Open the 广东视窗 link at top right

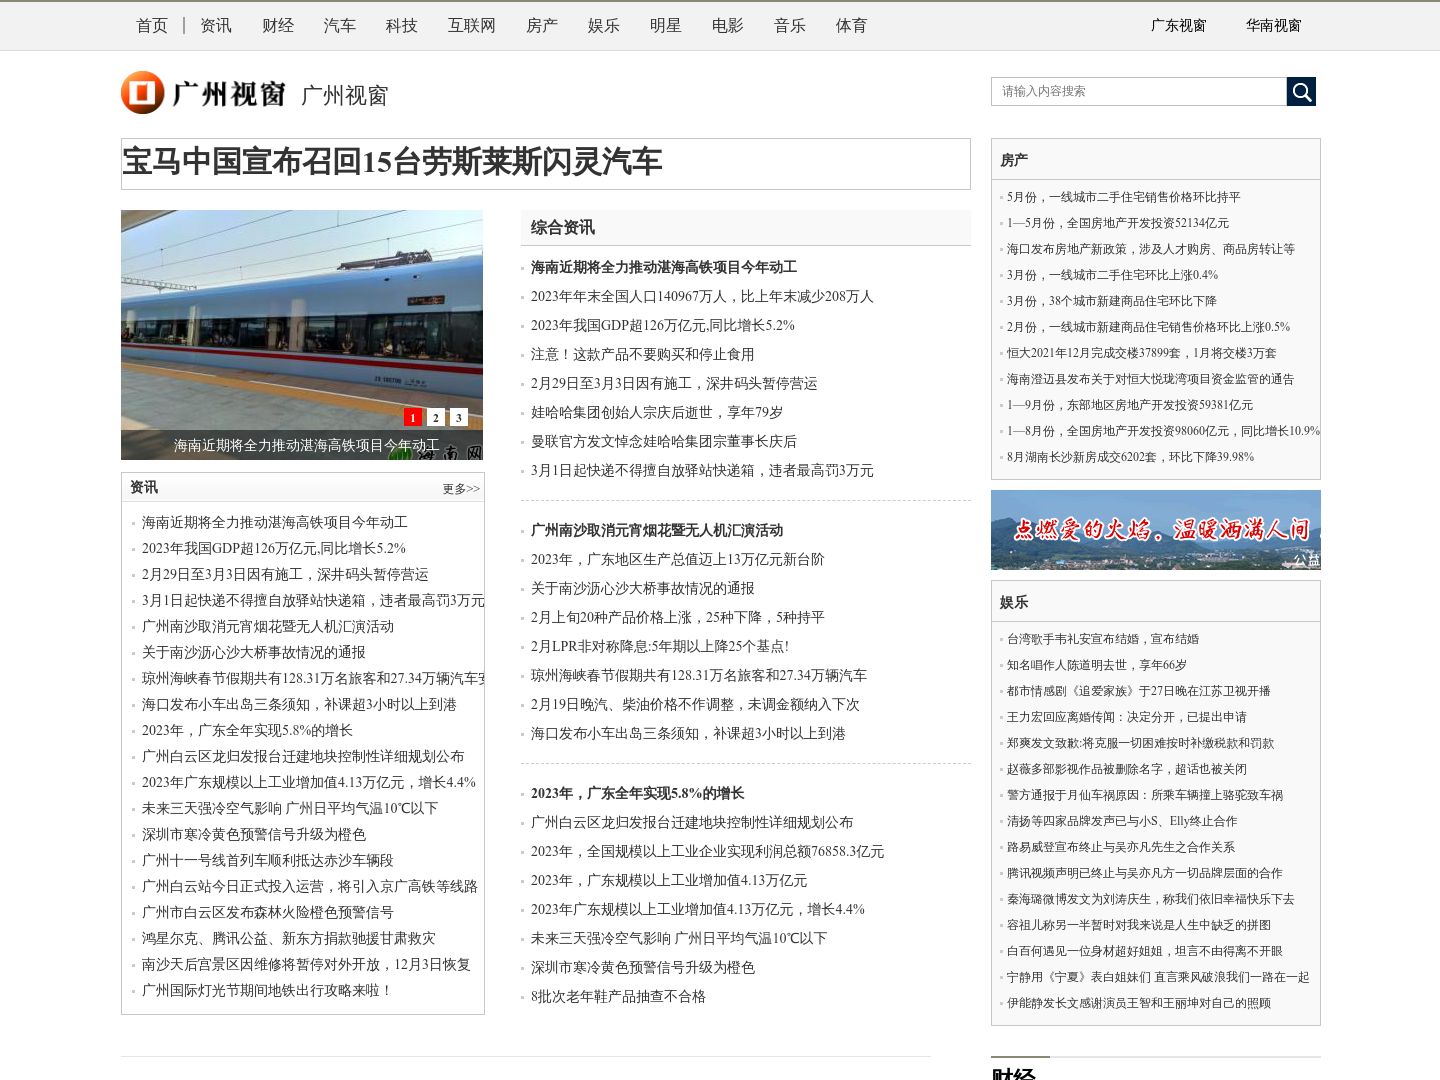point(1178,26)
